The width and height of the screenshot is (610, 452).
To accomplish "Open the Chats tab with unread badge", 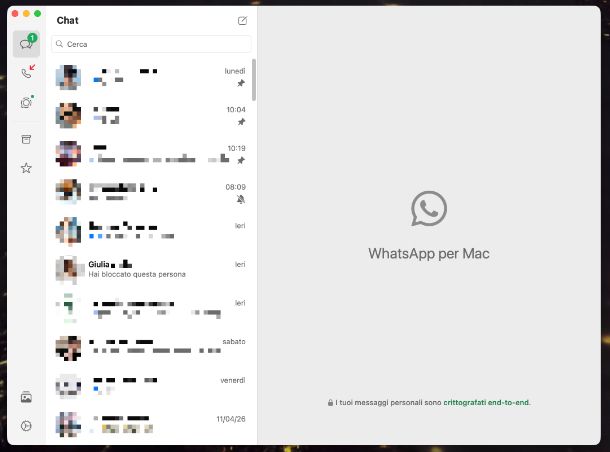I will [x=26, y=44].
